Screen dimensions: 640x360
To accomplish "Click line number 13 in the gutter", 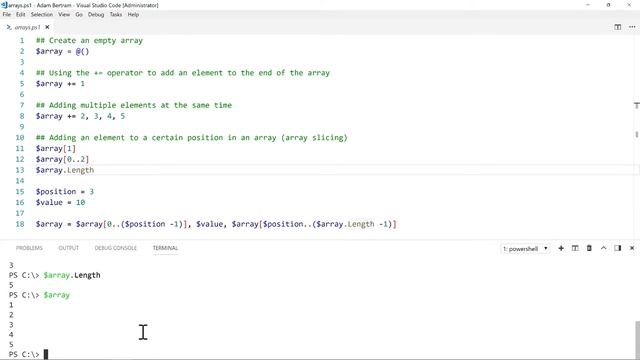I will 20,170.
